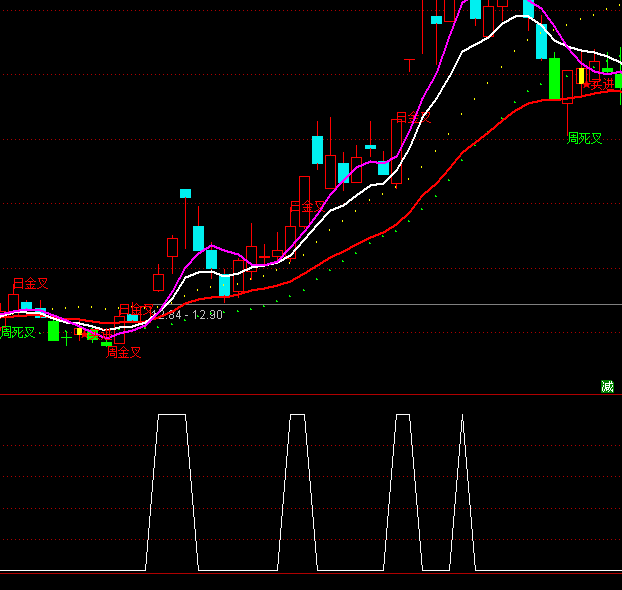
Task: Click the 12.84 - 12.90 price range text
Action: click(188, 314)
